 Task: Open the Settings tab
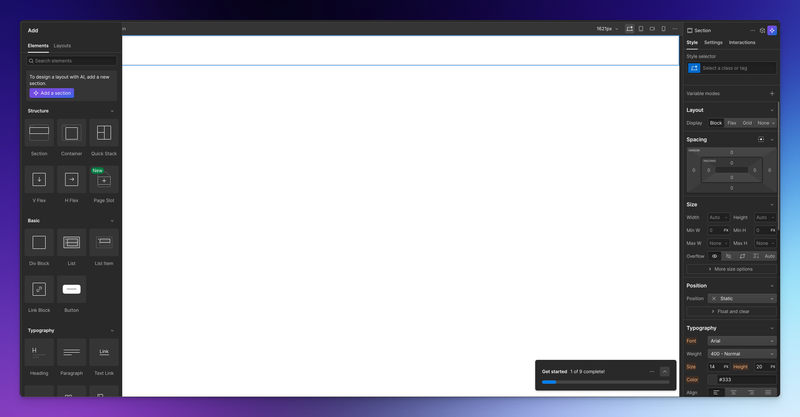click(x=713, y=42)
